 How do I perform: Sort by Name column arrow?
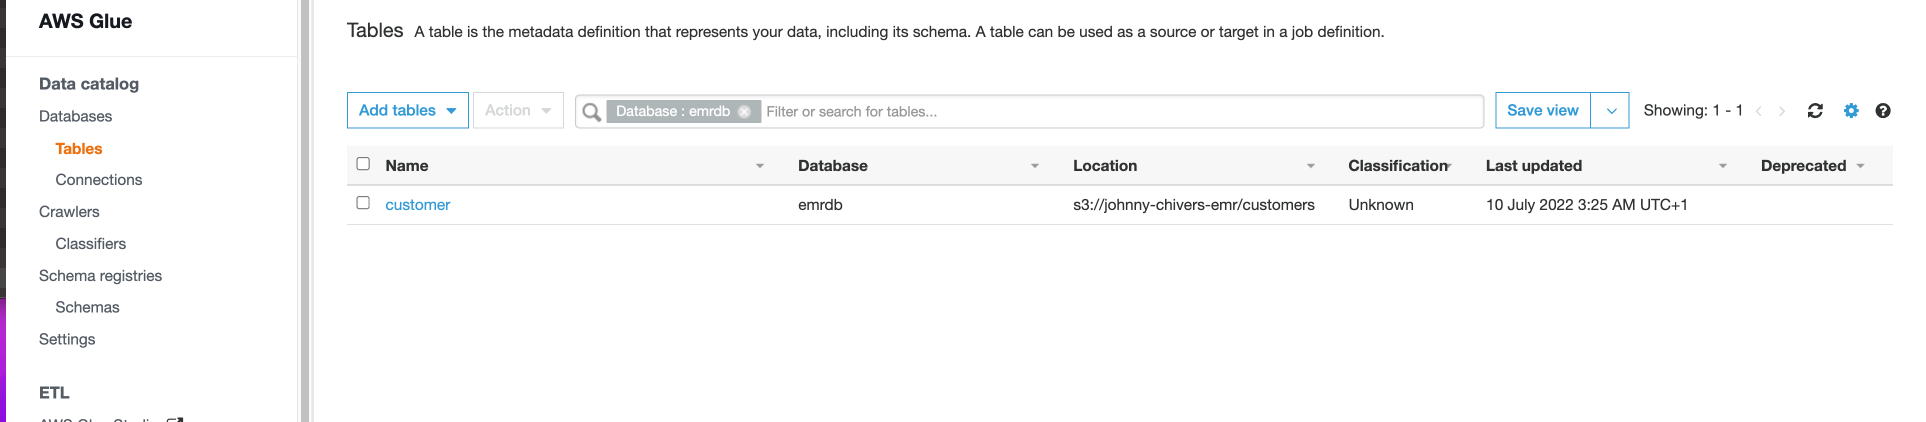pos(760,166)
